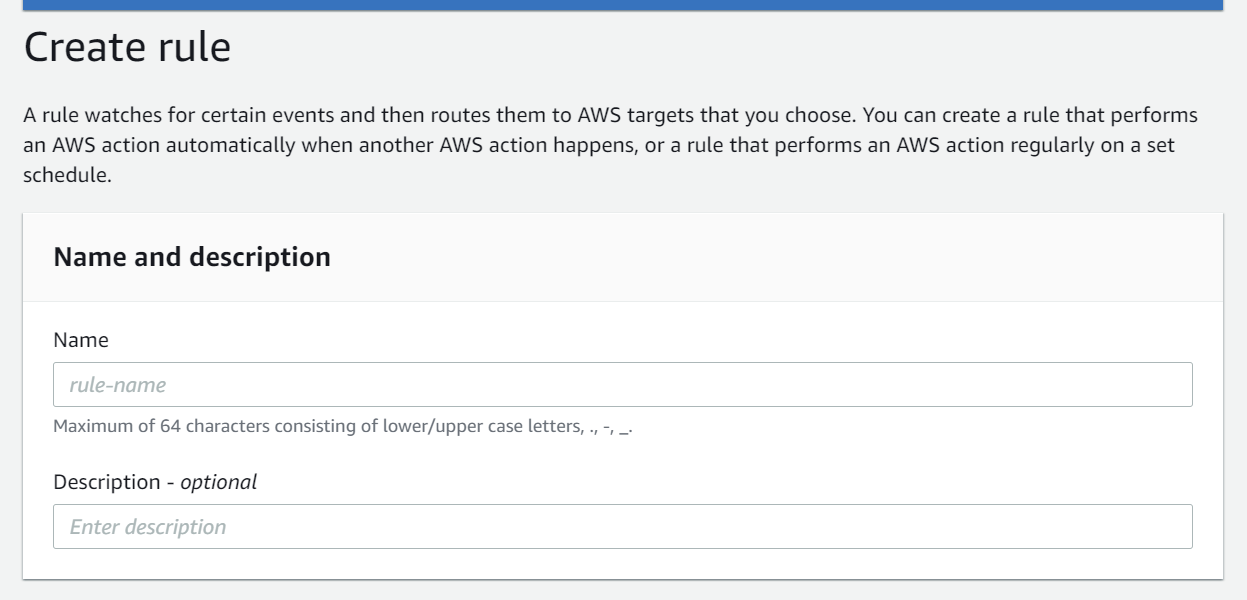Screen dimensions: 1247x600
Task: Click the "Name" field label
Action: [81, 340]
